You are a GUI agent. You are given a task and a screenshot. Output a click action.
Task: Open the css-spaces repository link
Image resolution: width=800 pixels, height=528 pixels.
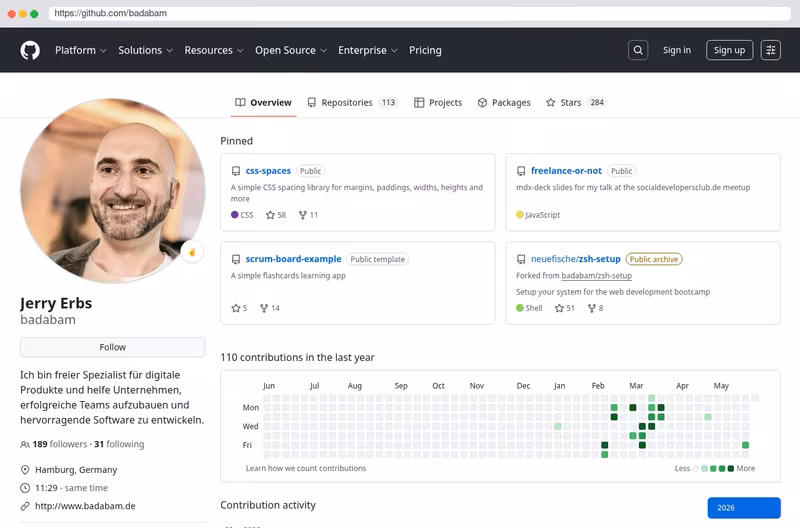268,171
